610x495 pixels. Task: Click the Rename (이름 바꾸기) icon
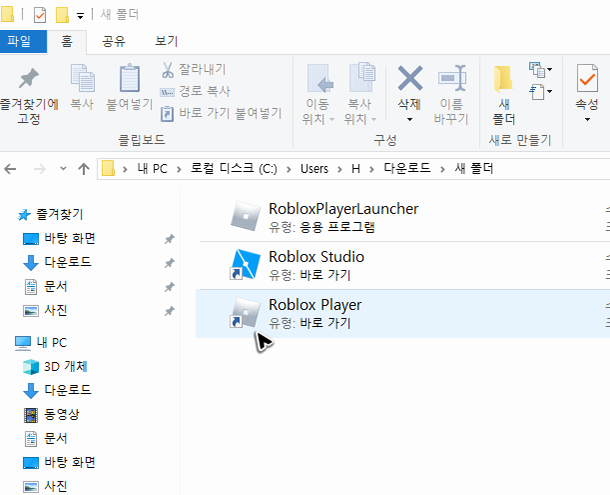pos(452,78)
